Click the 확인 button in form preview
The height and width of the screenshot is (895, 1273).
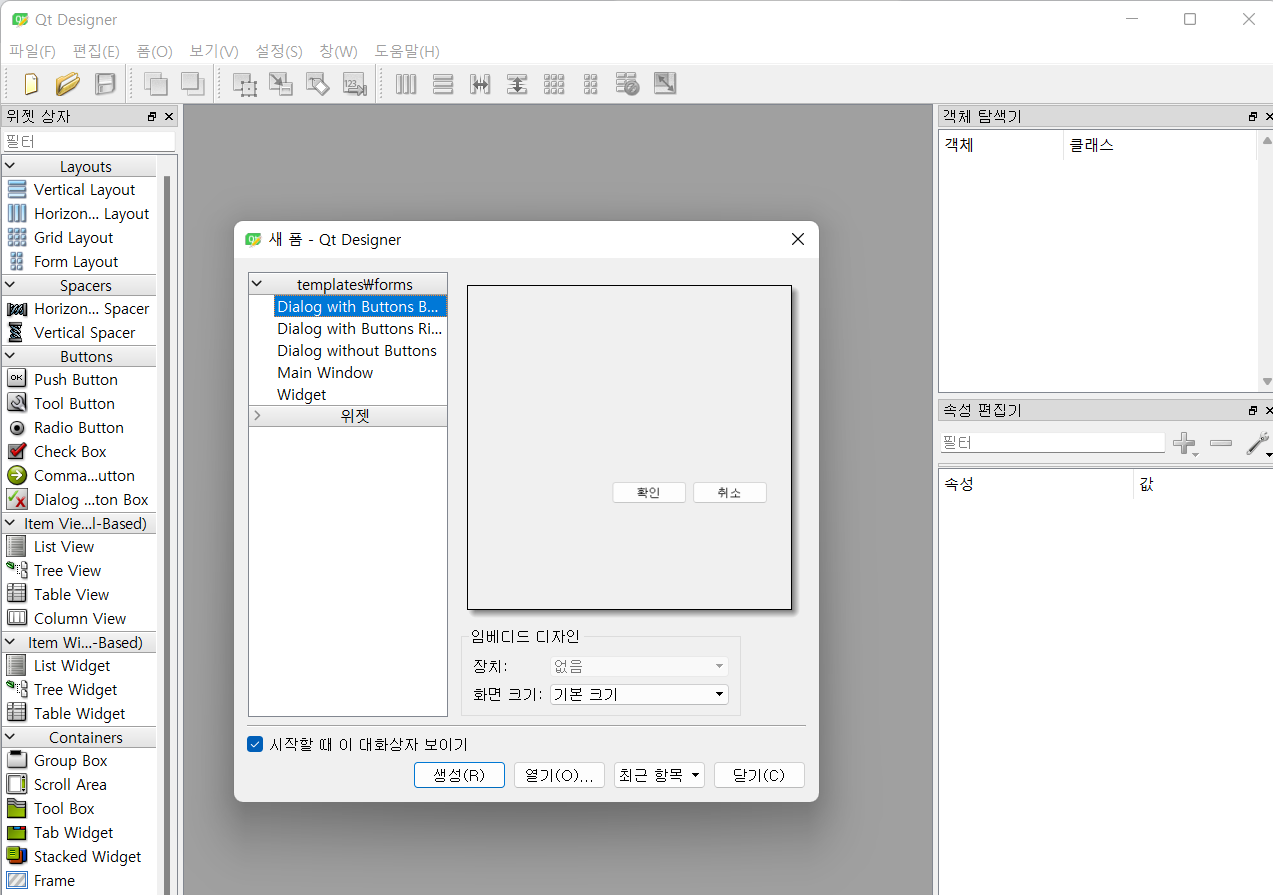point(649,492)
